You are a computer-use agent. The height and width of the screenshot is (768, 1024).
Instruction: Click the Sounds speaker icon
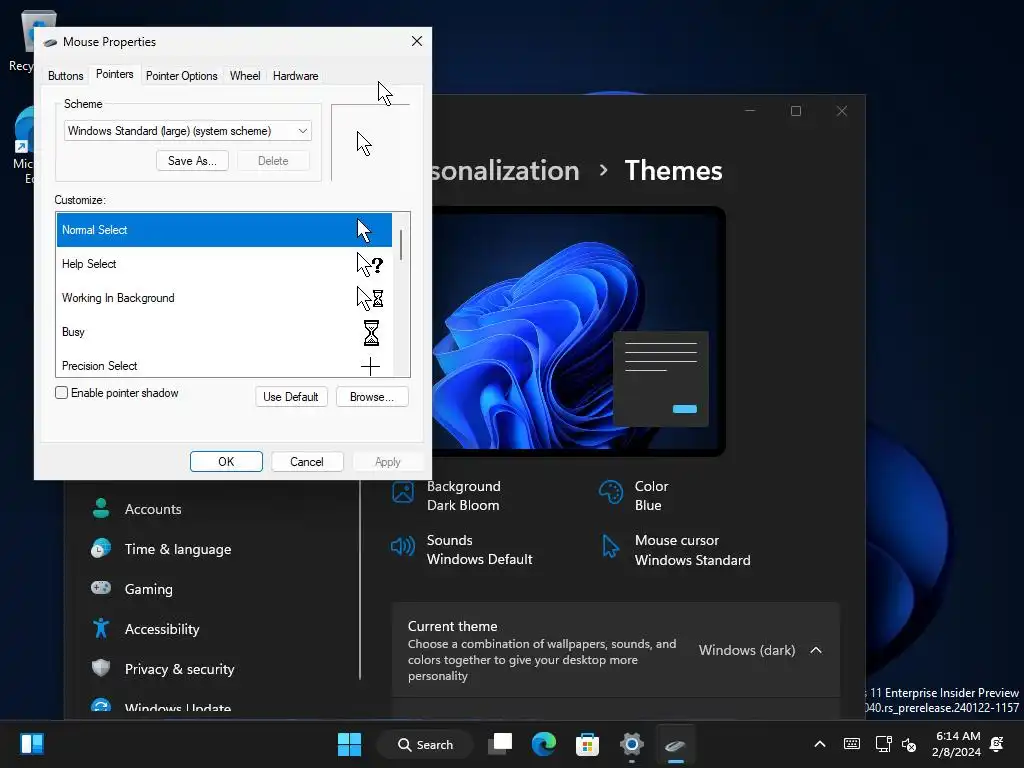click(x=402, y=545)
